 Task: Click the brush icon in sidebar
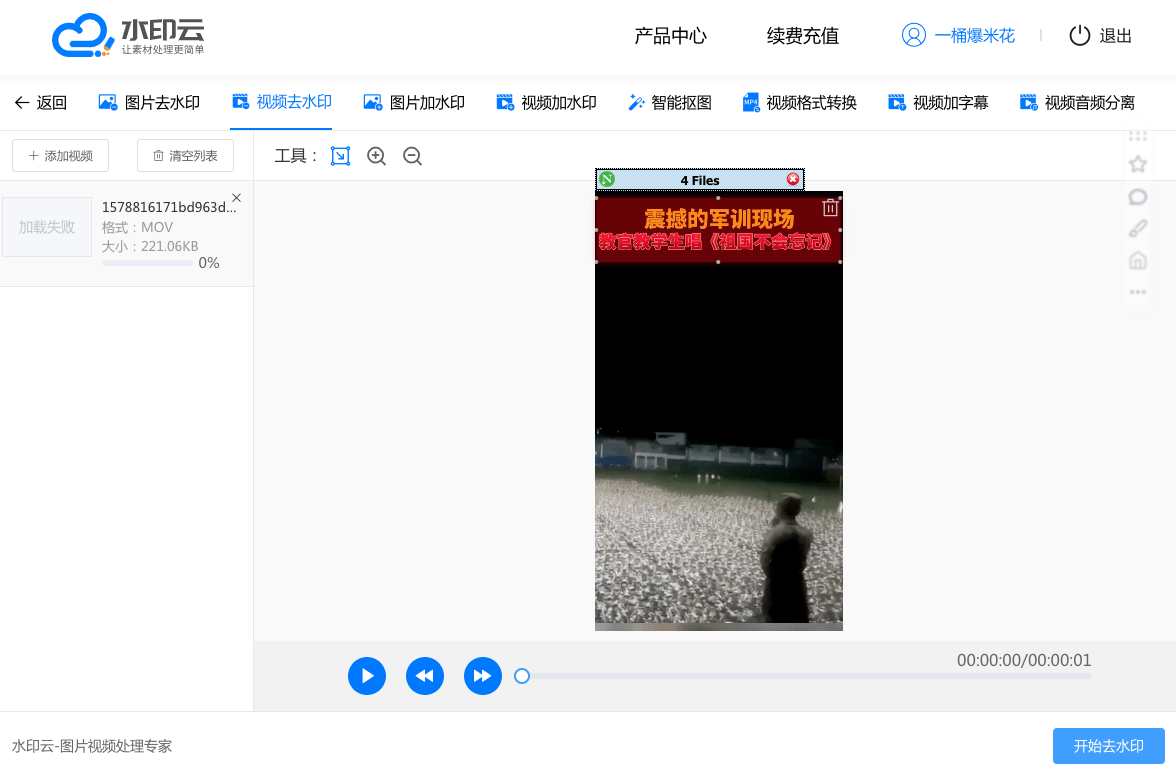[1138, 229]
